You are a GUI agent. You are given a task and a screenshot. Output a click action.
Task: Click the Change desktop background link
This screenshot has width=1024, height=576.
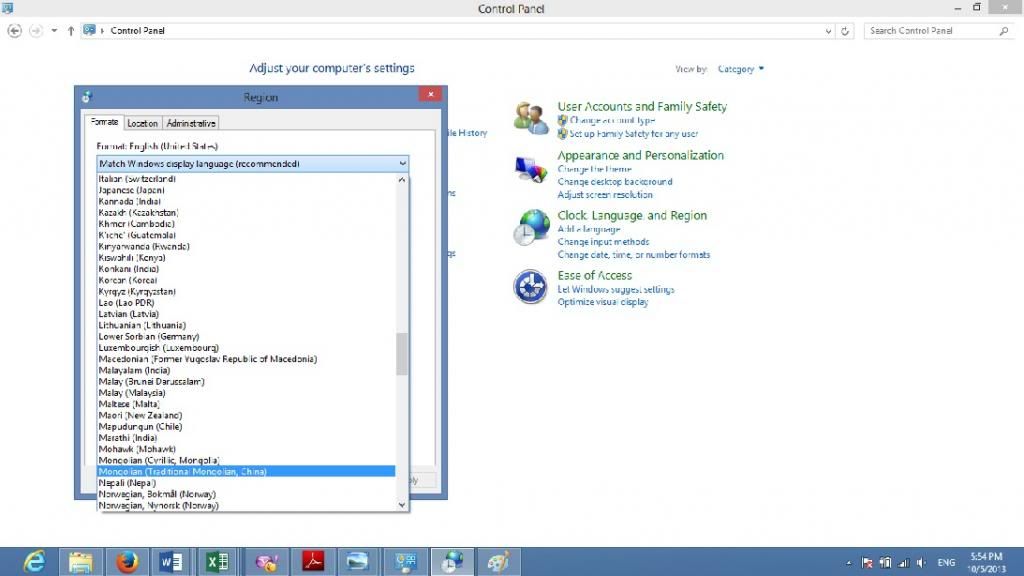(614, 182)
